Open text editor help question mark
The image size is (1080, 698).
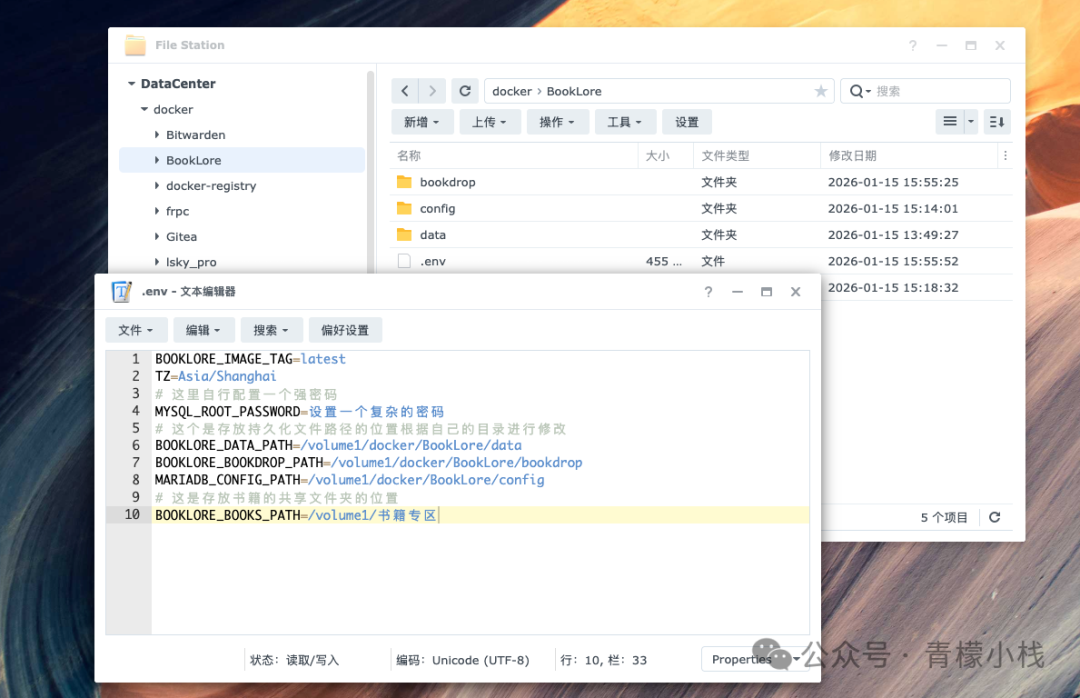708,291
